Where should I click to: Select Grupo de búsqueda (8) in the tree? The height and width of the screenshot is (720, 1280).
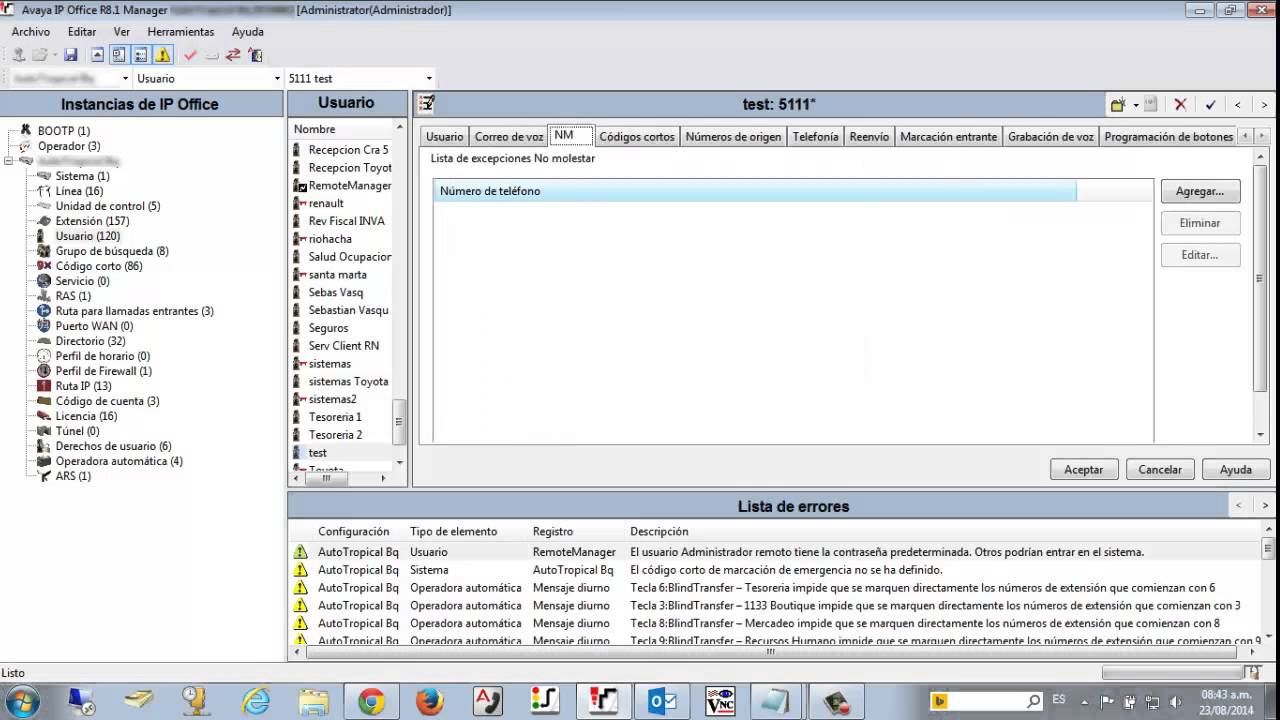pyautogui.click(x=112, y=251)
